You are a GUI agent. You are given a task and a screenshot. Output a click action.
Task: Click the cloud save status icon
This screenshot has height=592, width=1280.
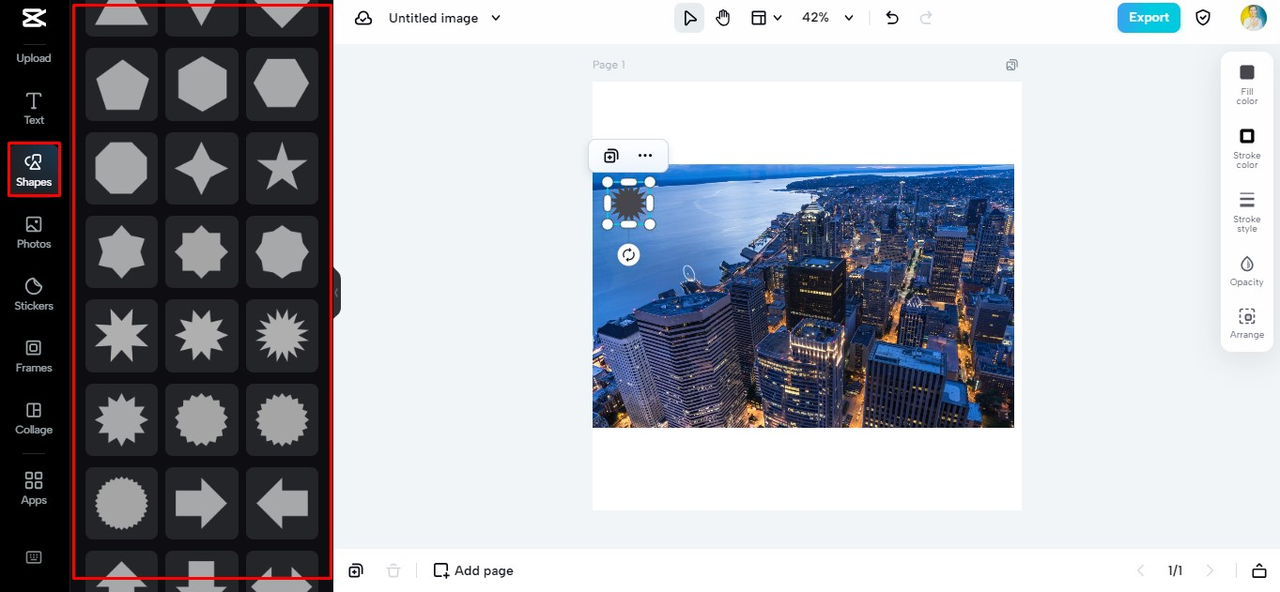tap(364, 18)
